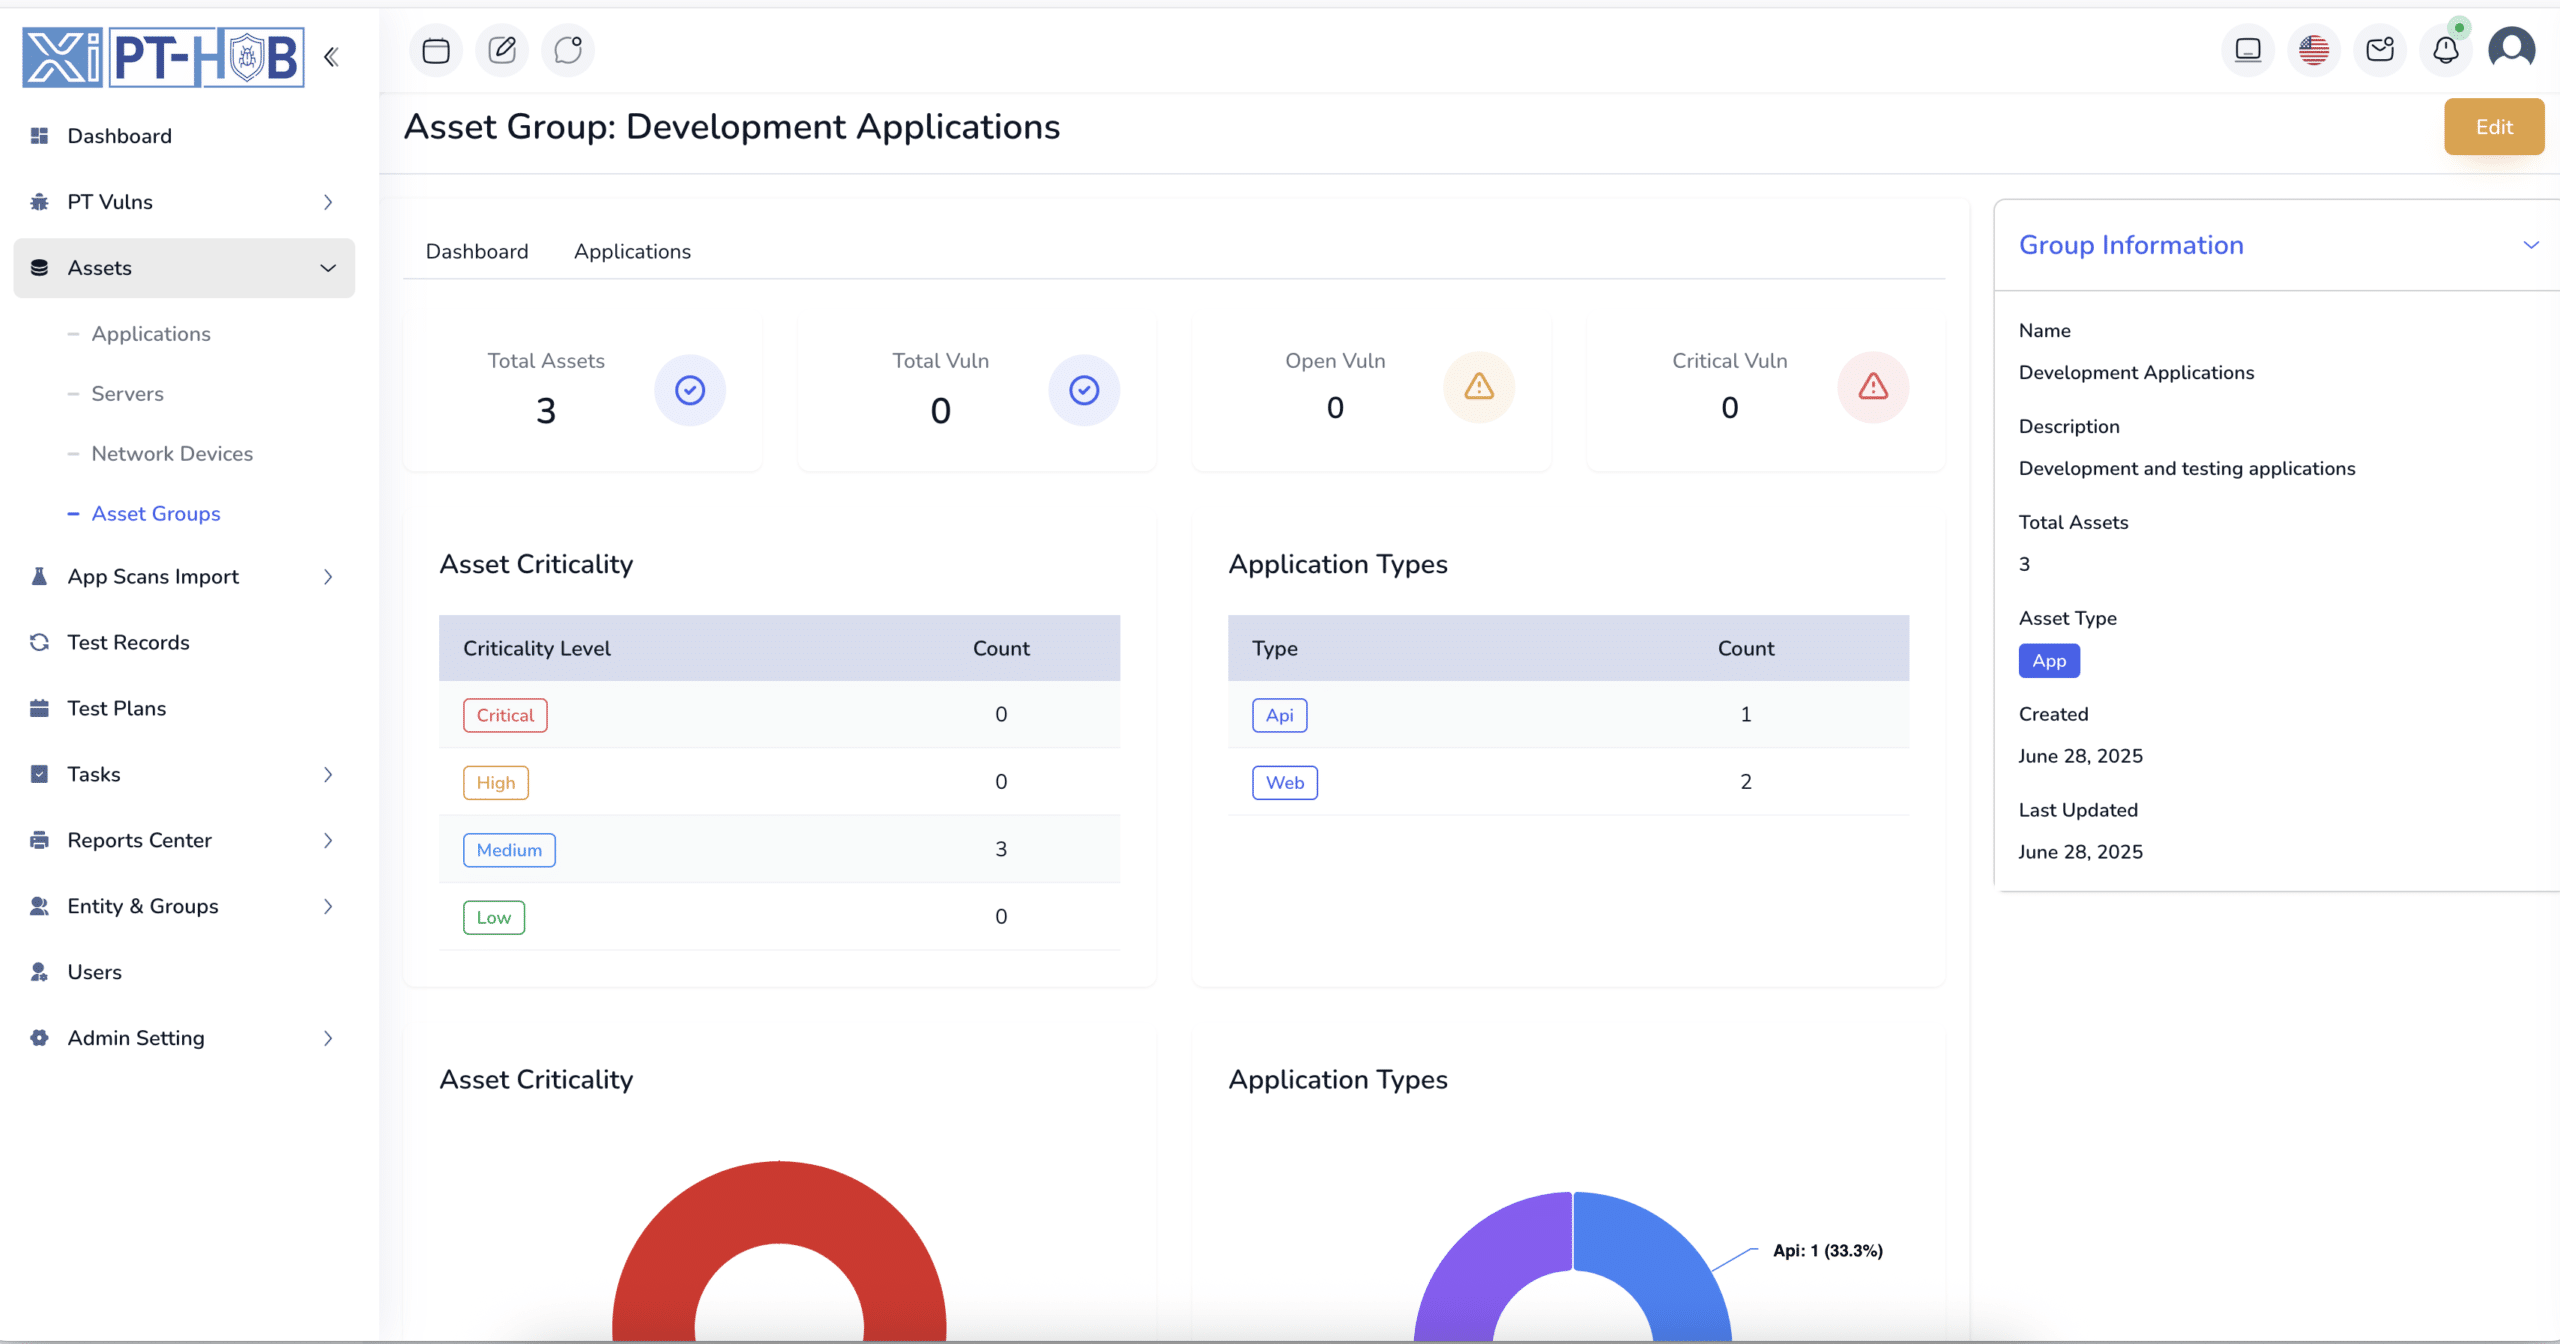Open Test Plans page
The image size is (2560, 1344).
coord(117,708)
